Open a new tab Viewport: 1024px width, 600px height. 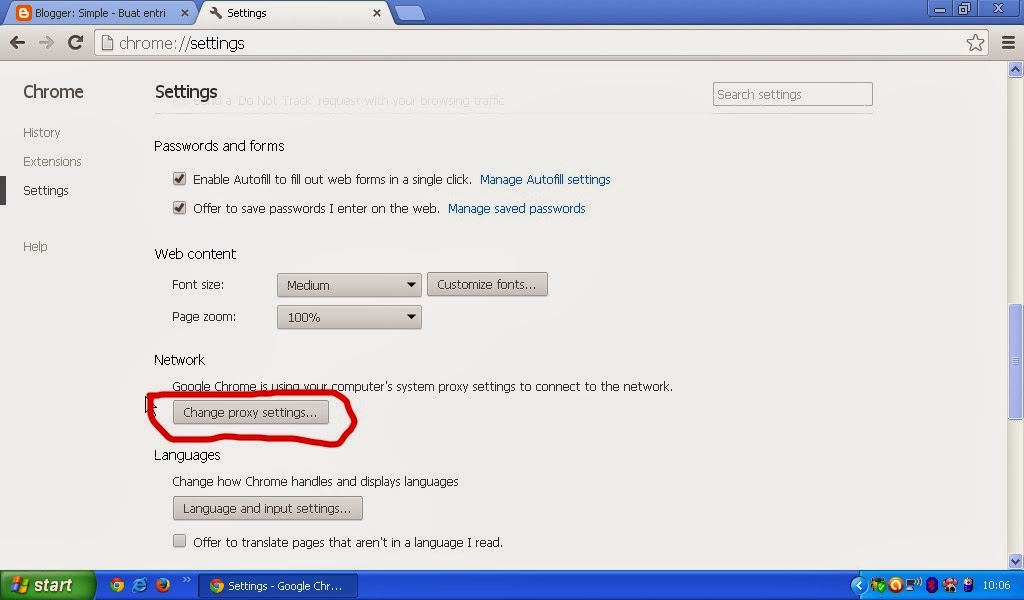pyautogui.click(x=409, y=13)
